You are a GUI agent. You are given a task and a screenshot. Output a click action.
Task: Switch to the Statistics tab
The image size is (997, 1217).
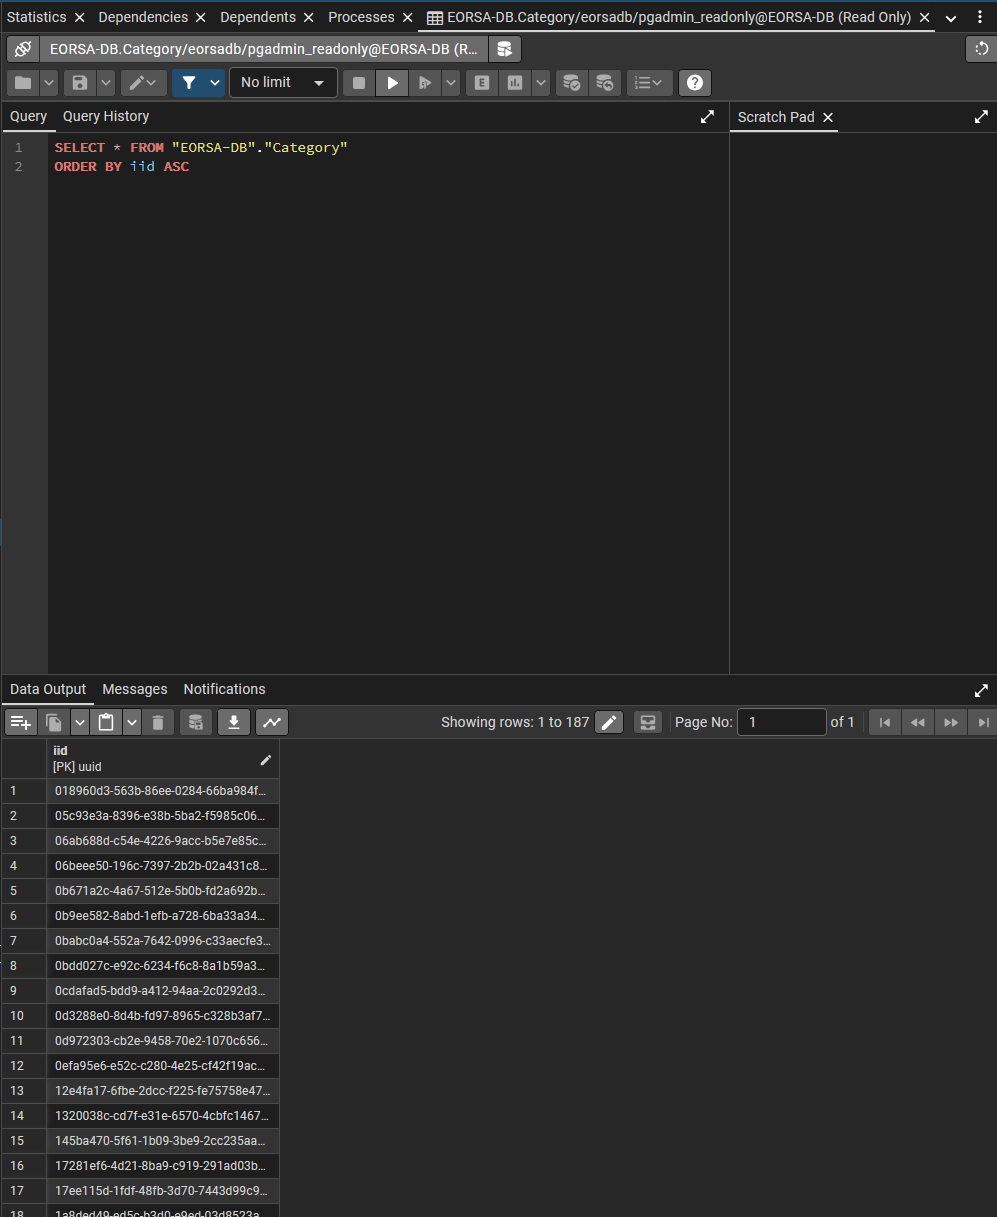(x=37, y=17)
